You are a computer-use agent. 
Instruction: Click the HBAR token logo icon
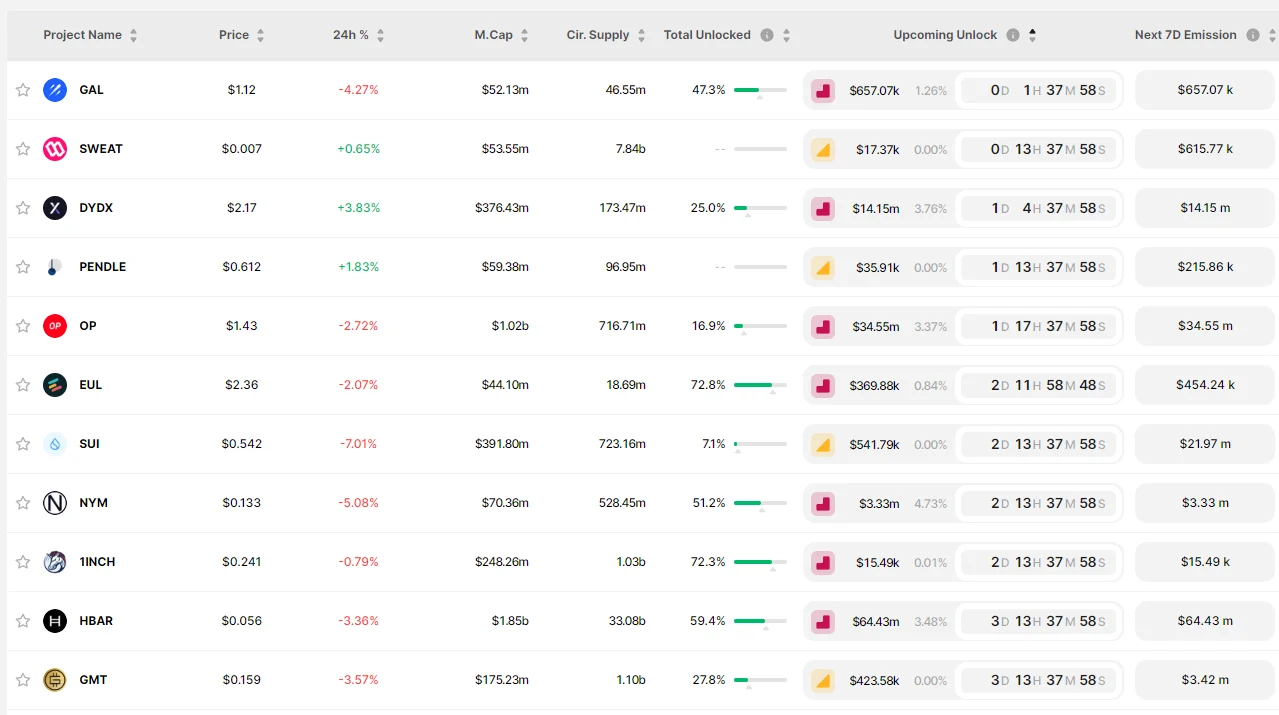(55, 621)
